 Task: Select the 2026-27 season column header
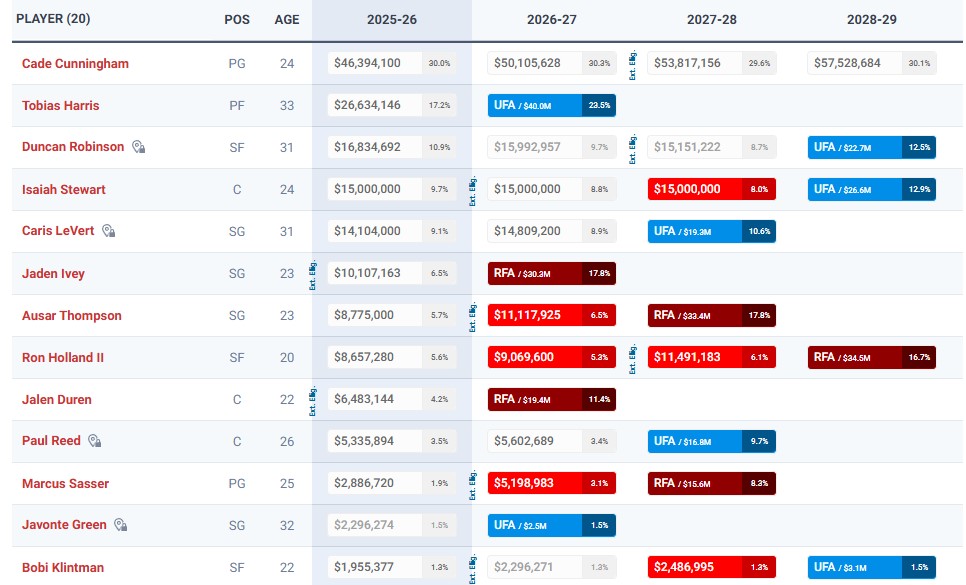click(x=551, y=19)
